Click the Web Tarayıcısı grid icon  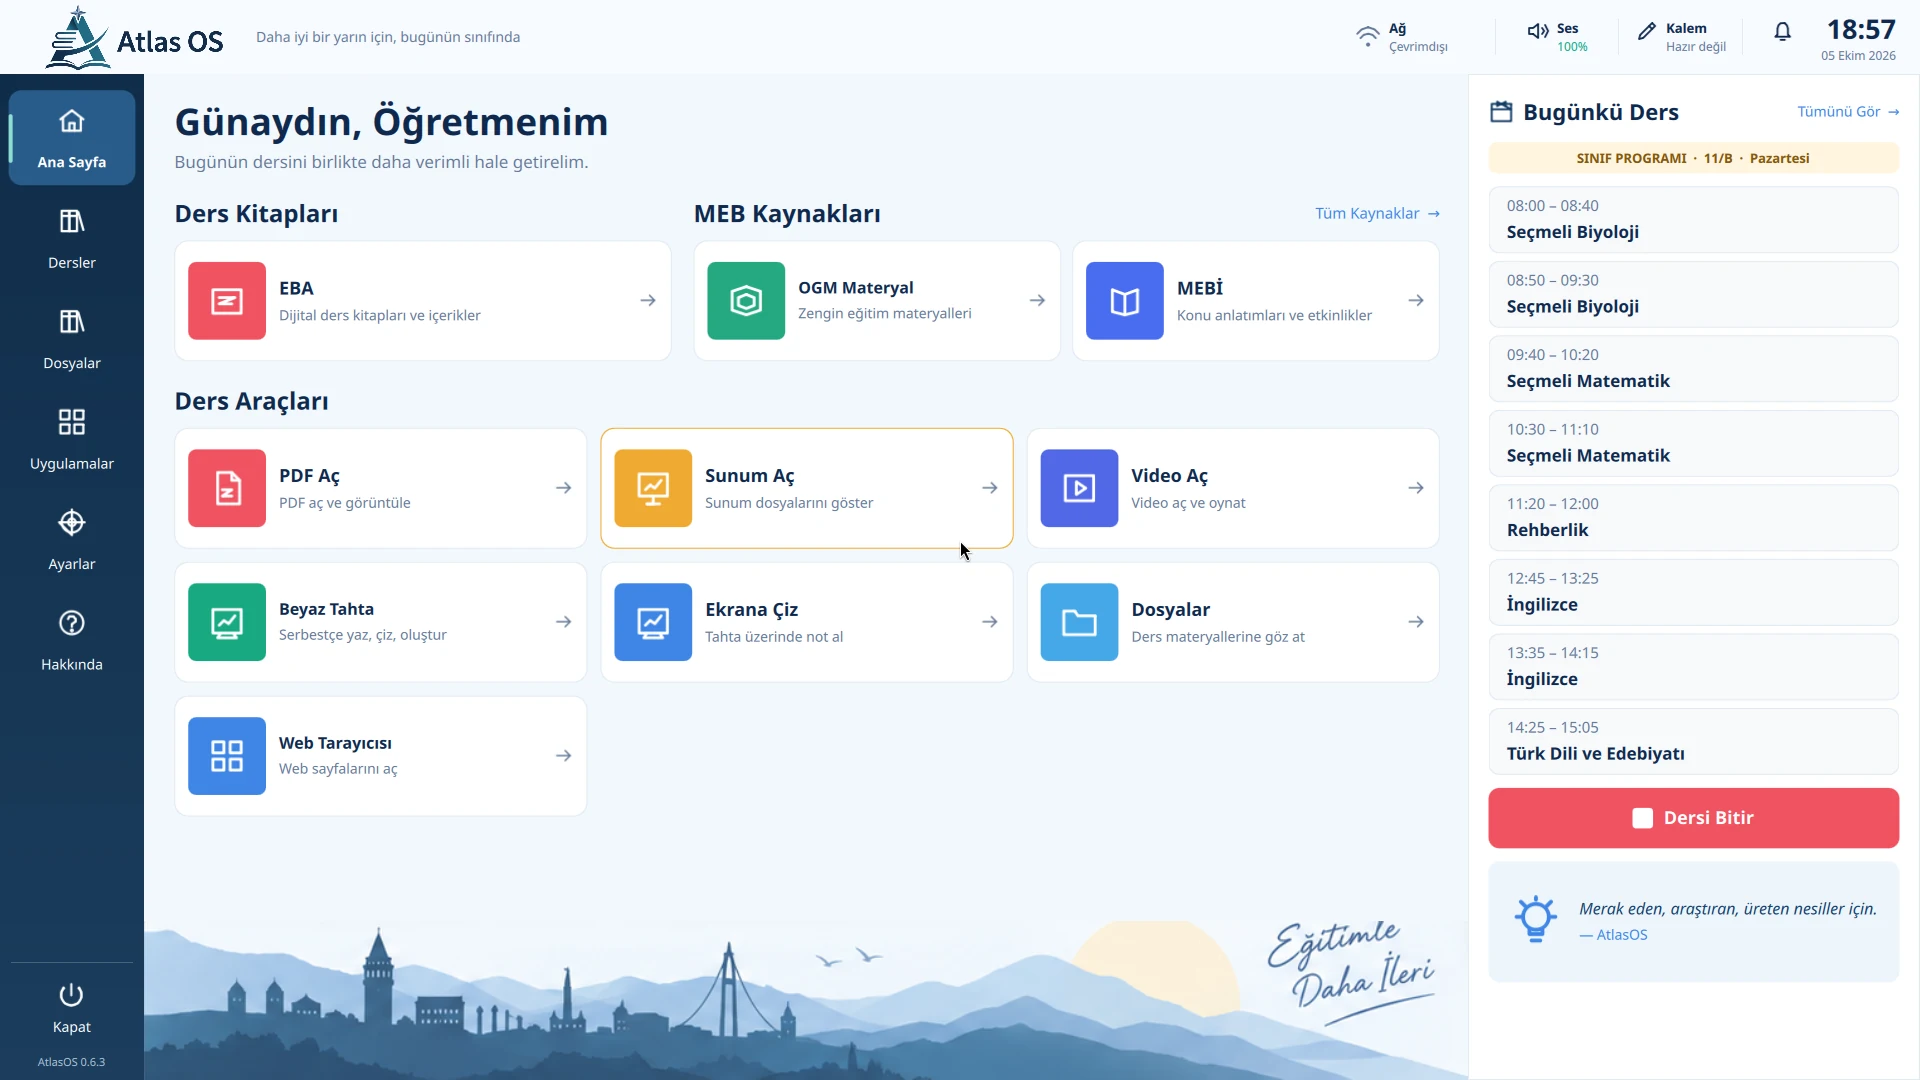point(227,756)
